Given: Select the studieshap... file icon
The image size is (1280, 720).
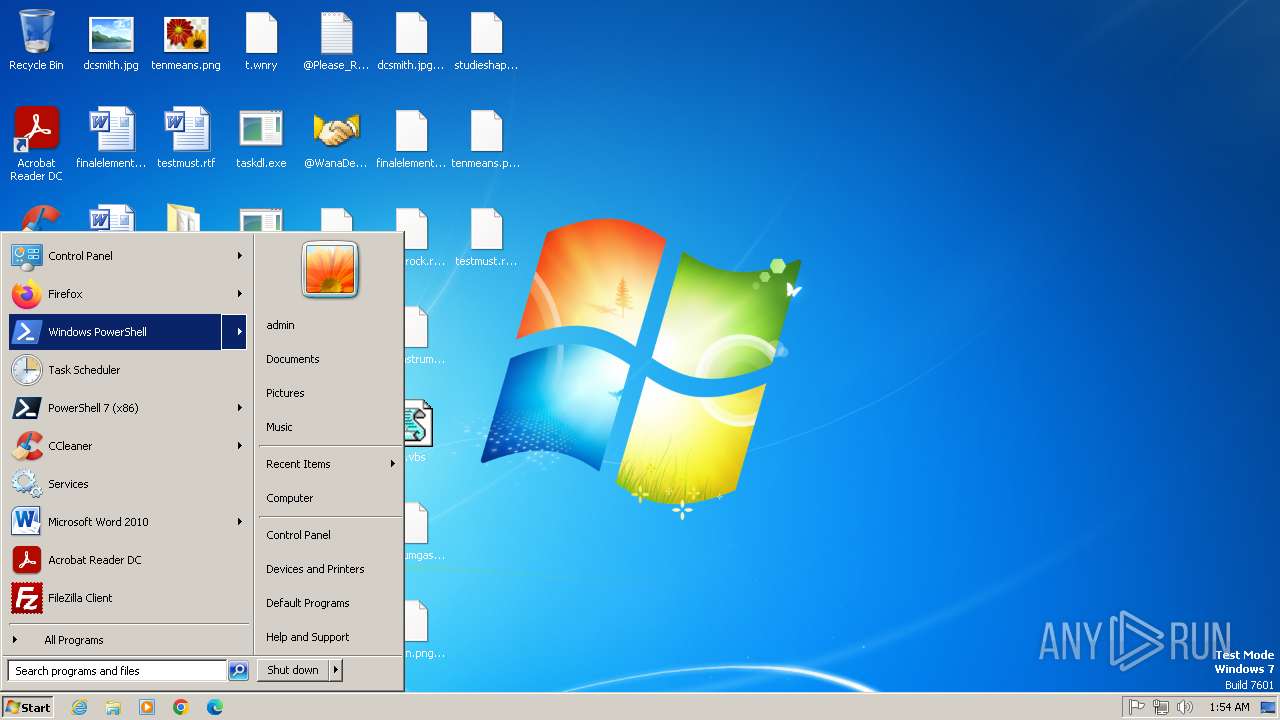Looking at the screenshot, I should (486, 41).
